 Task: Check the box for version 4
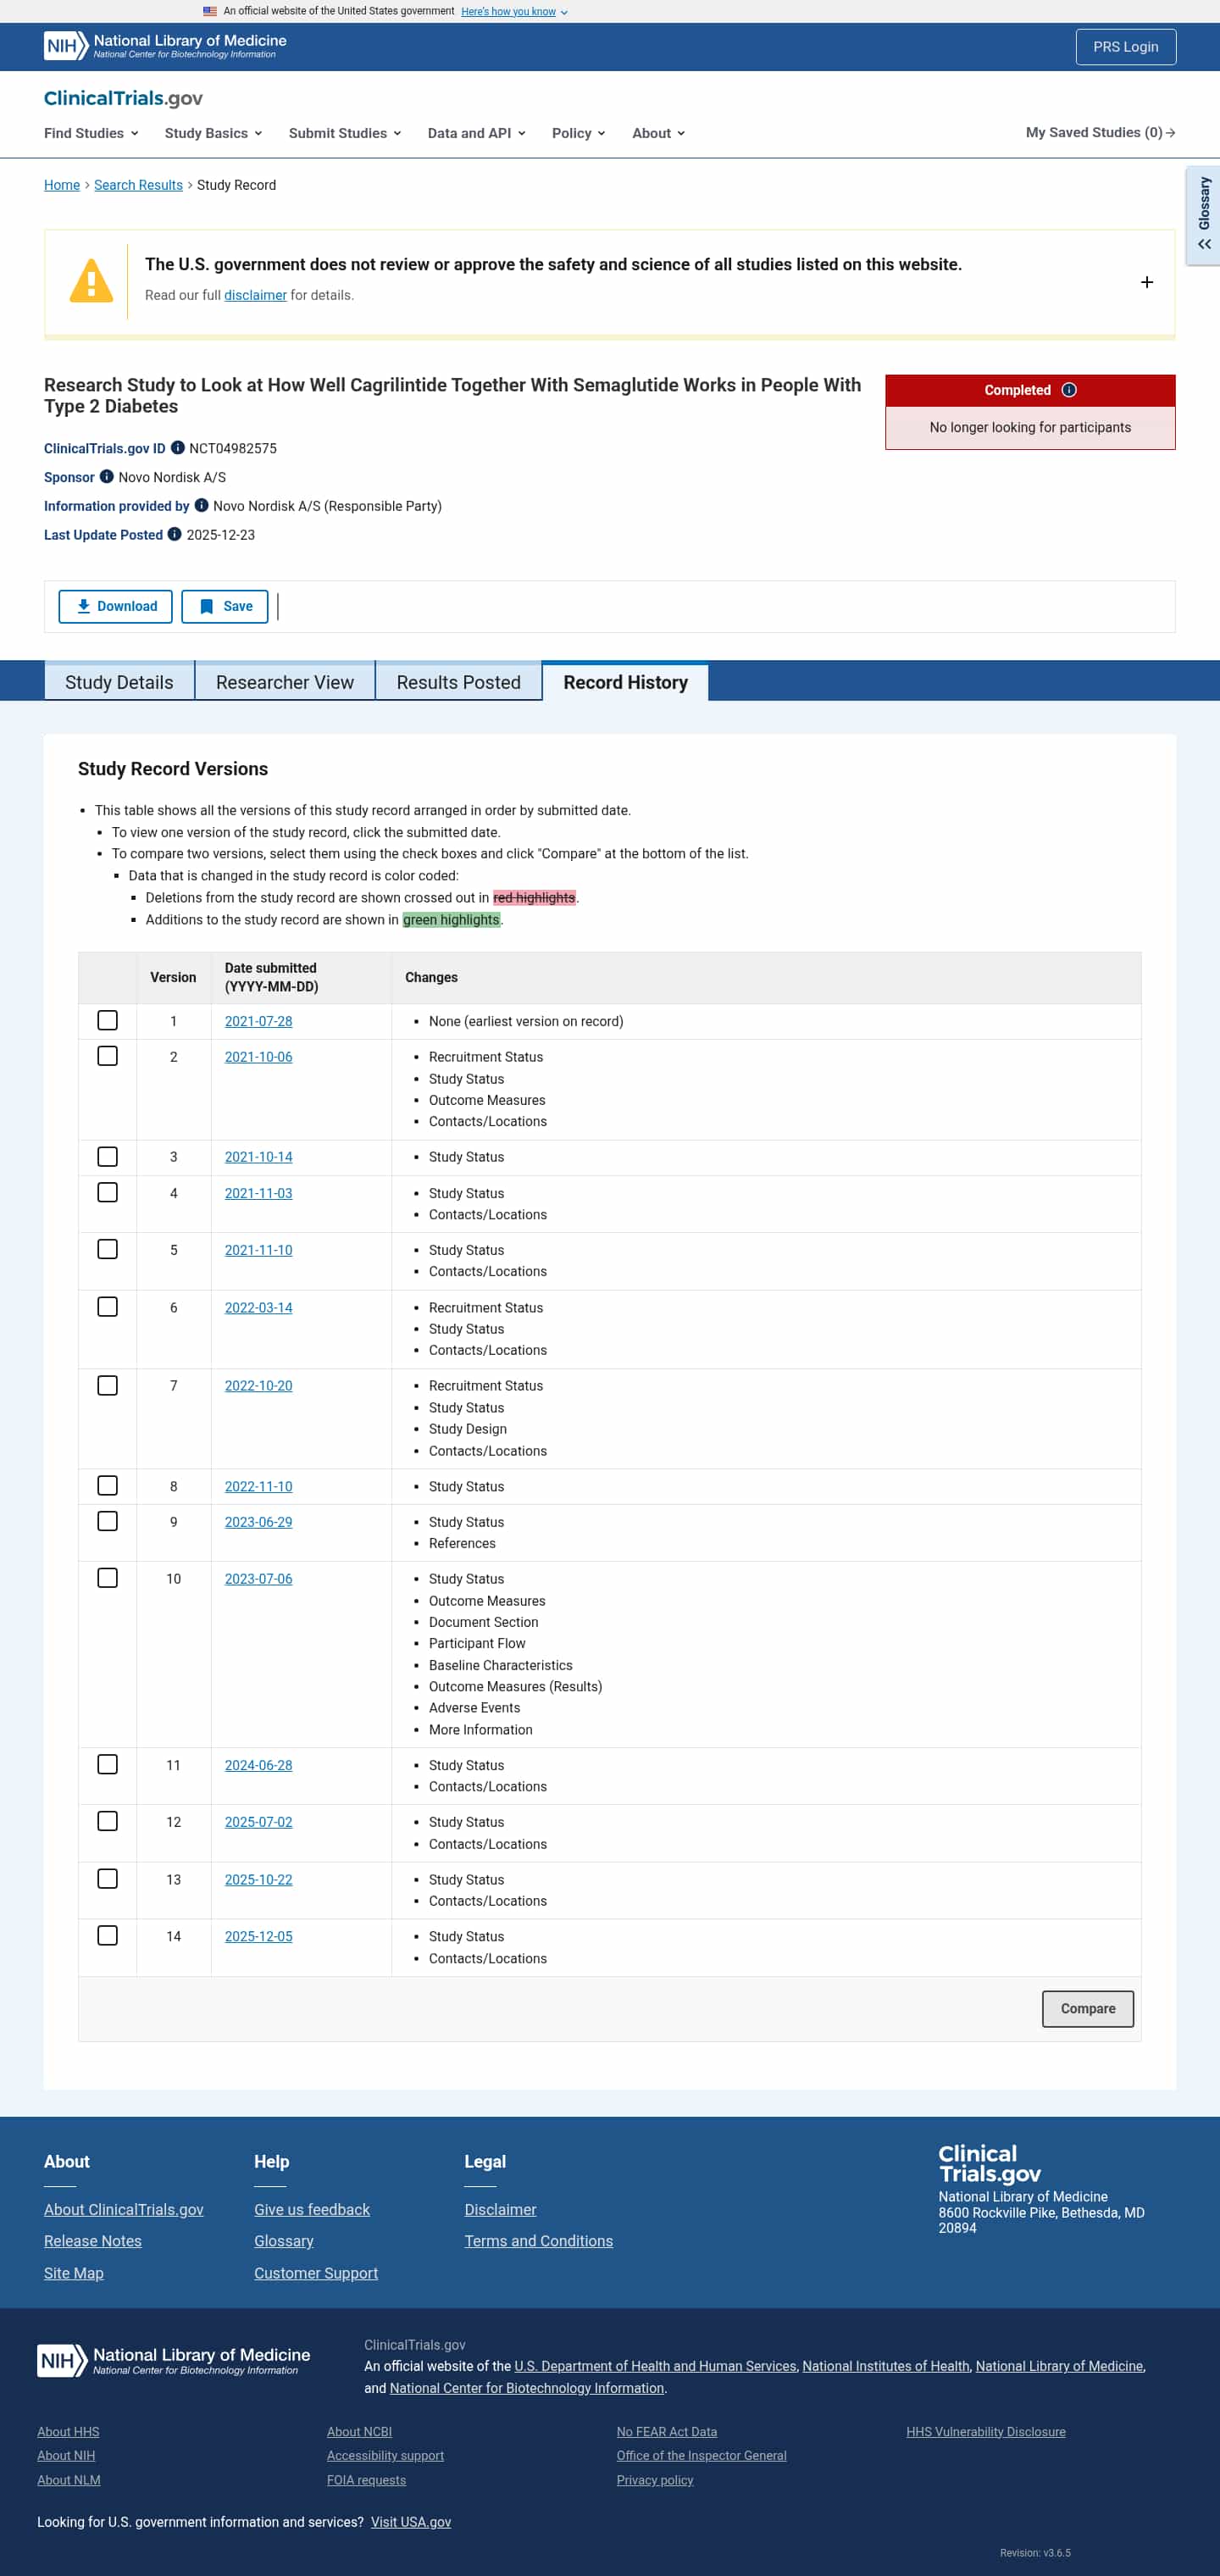108,1192
